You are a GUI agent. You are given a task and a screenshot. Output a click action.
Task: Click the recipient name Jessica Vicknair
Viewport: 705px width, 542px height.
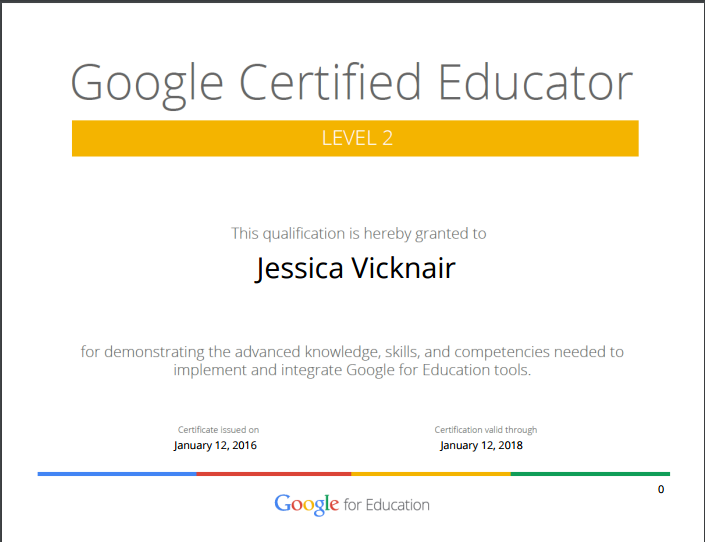point(355,269)
